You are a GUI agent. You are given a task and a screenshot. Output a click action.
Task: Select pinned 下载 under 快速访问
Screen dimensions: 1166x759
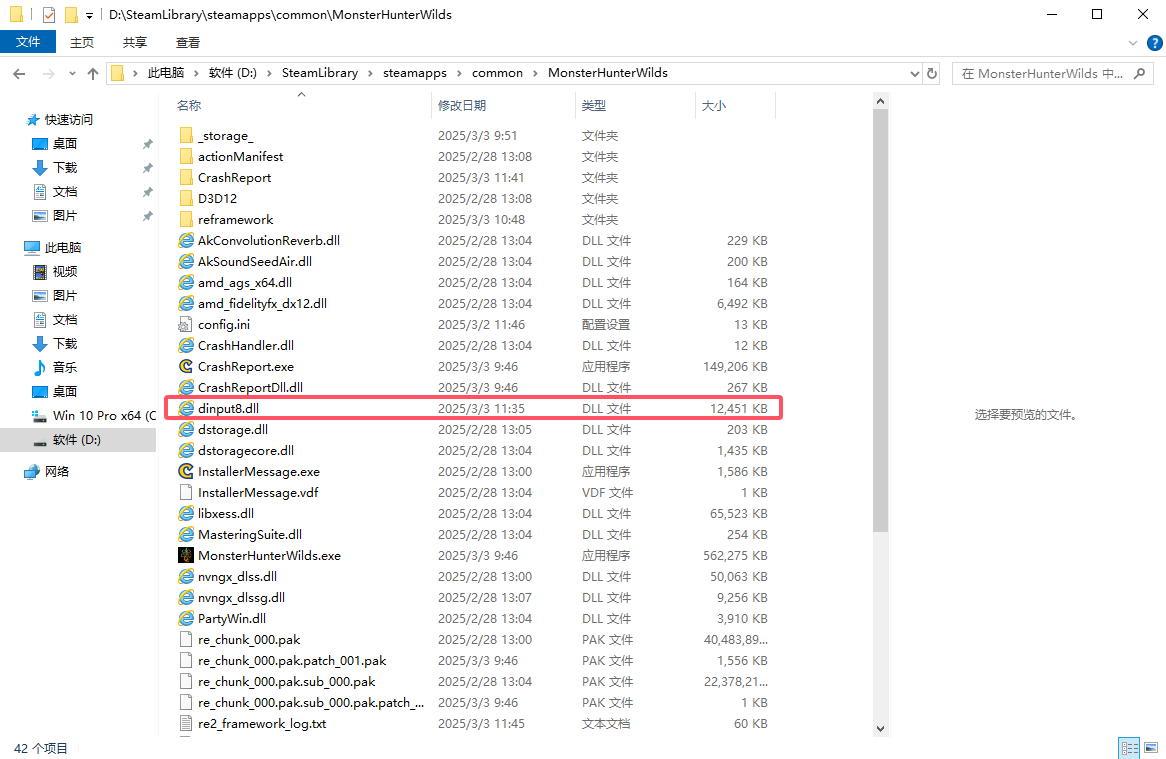65,168
